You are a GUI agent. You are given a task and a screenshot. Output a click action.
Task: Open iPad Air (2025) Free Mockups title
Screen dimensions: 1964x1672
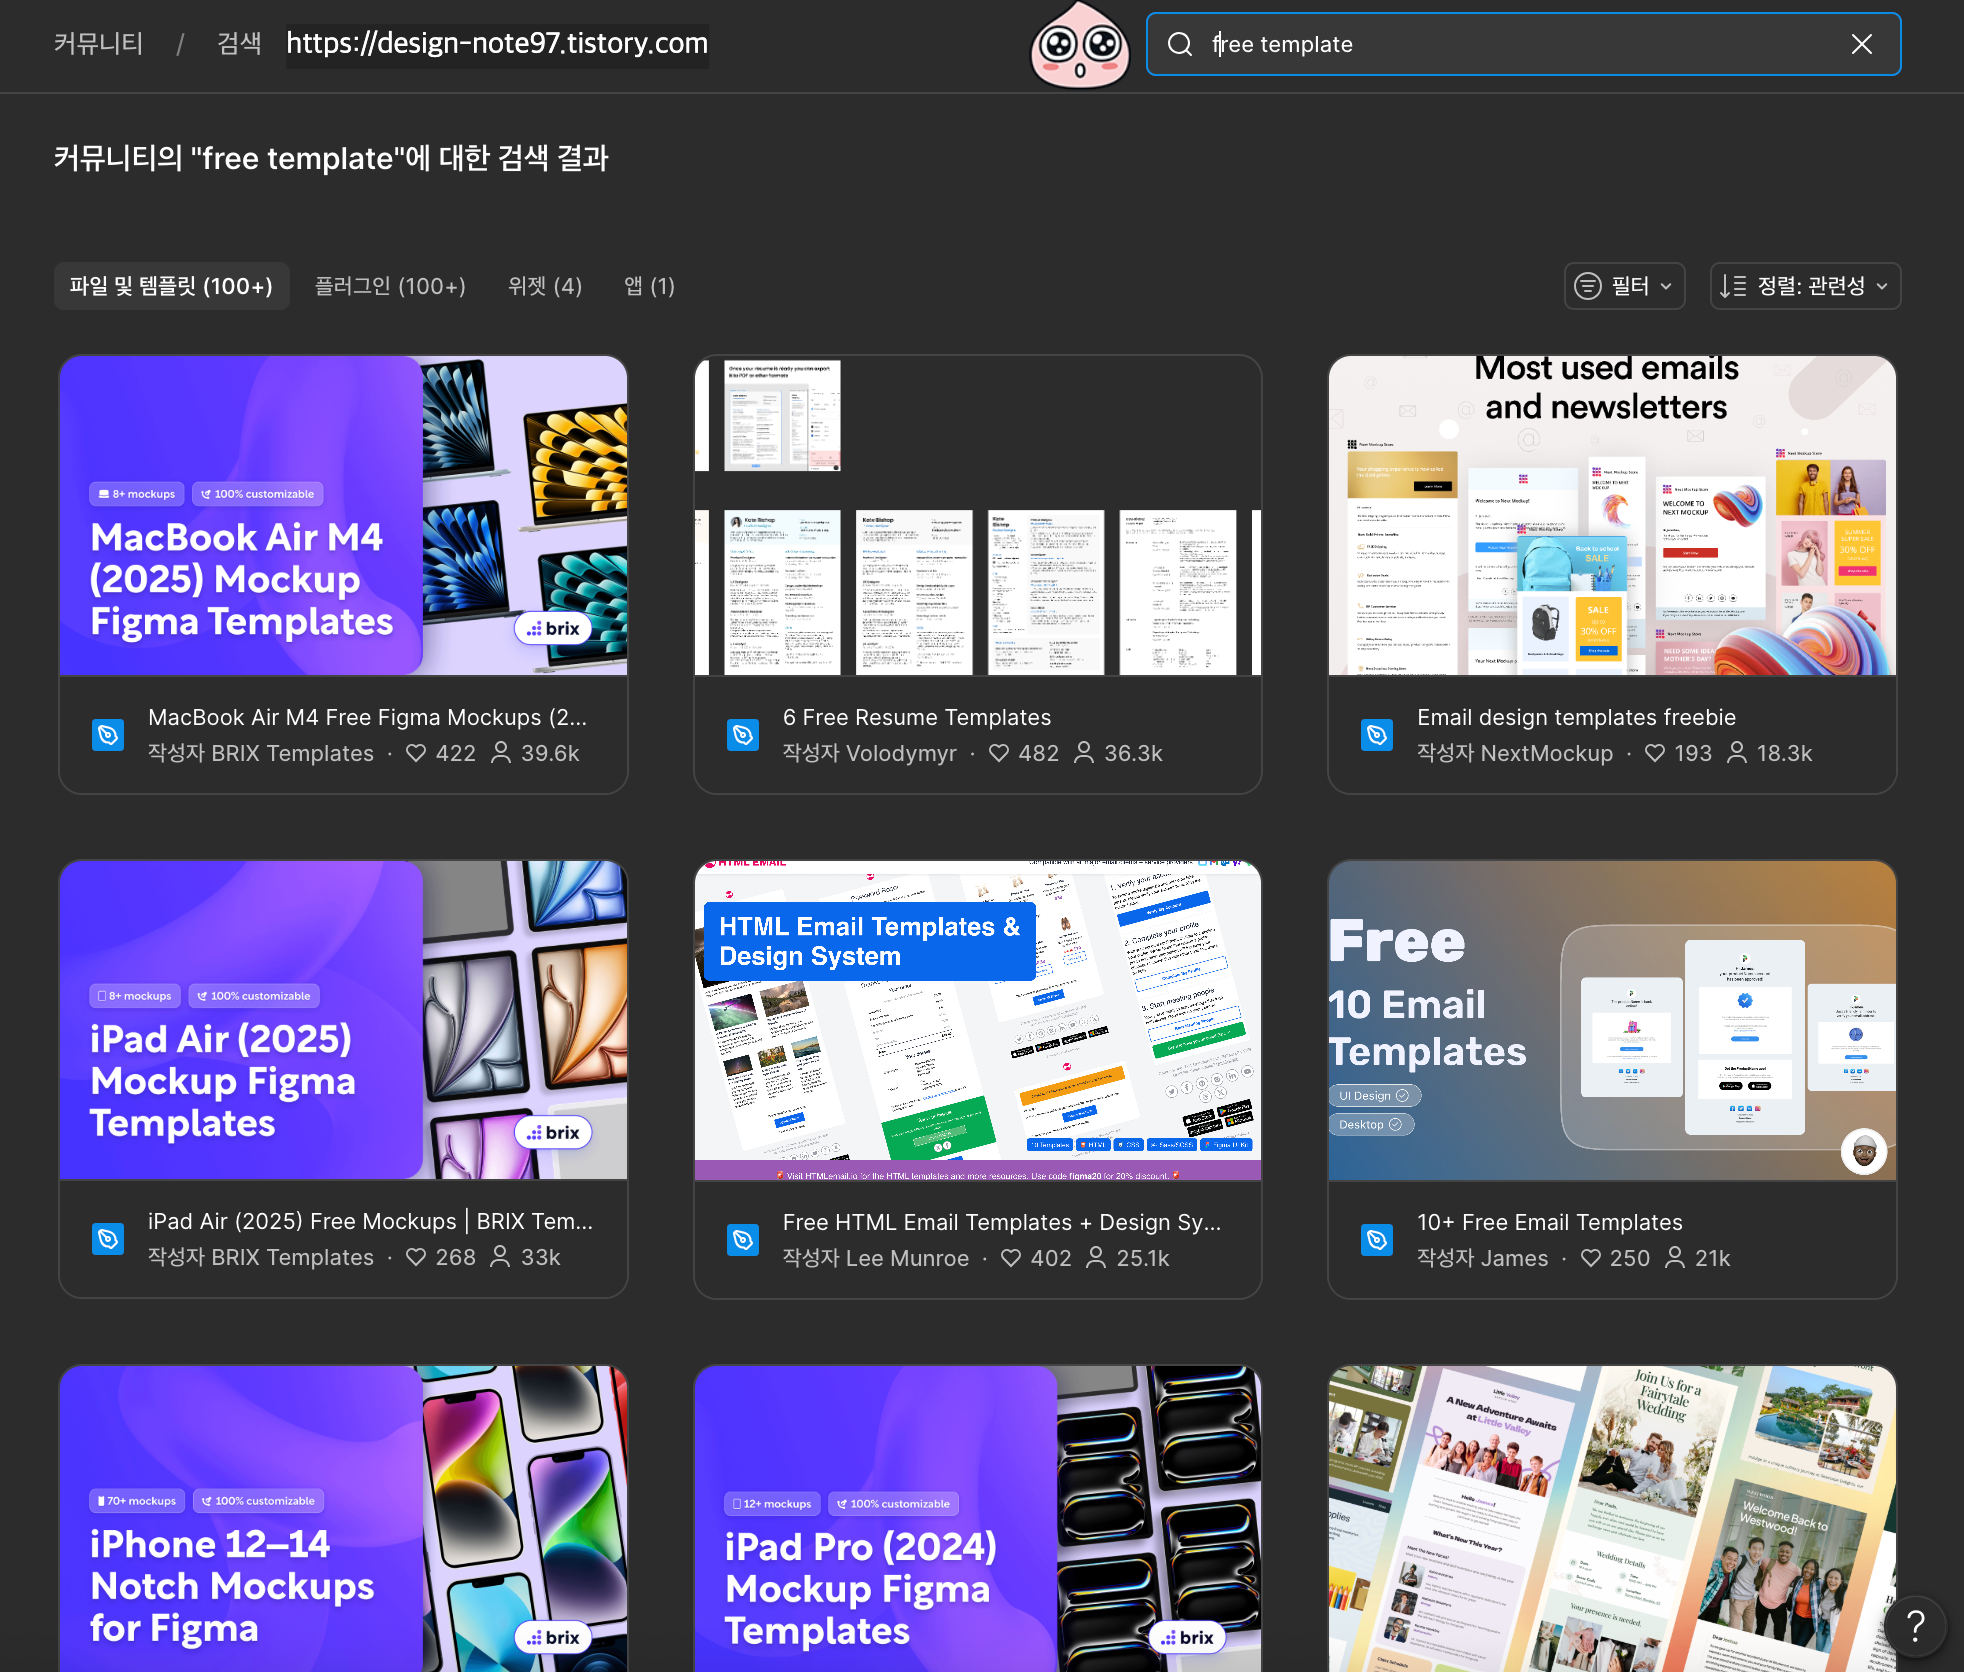[x=371, y=1221]
